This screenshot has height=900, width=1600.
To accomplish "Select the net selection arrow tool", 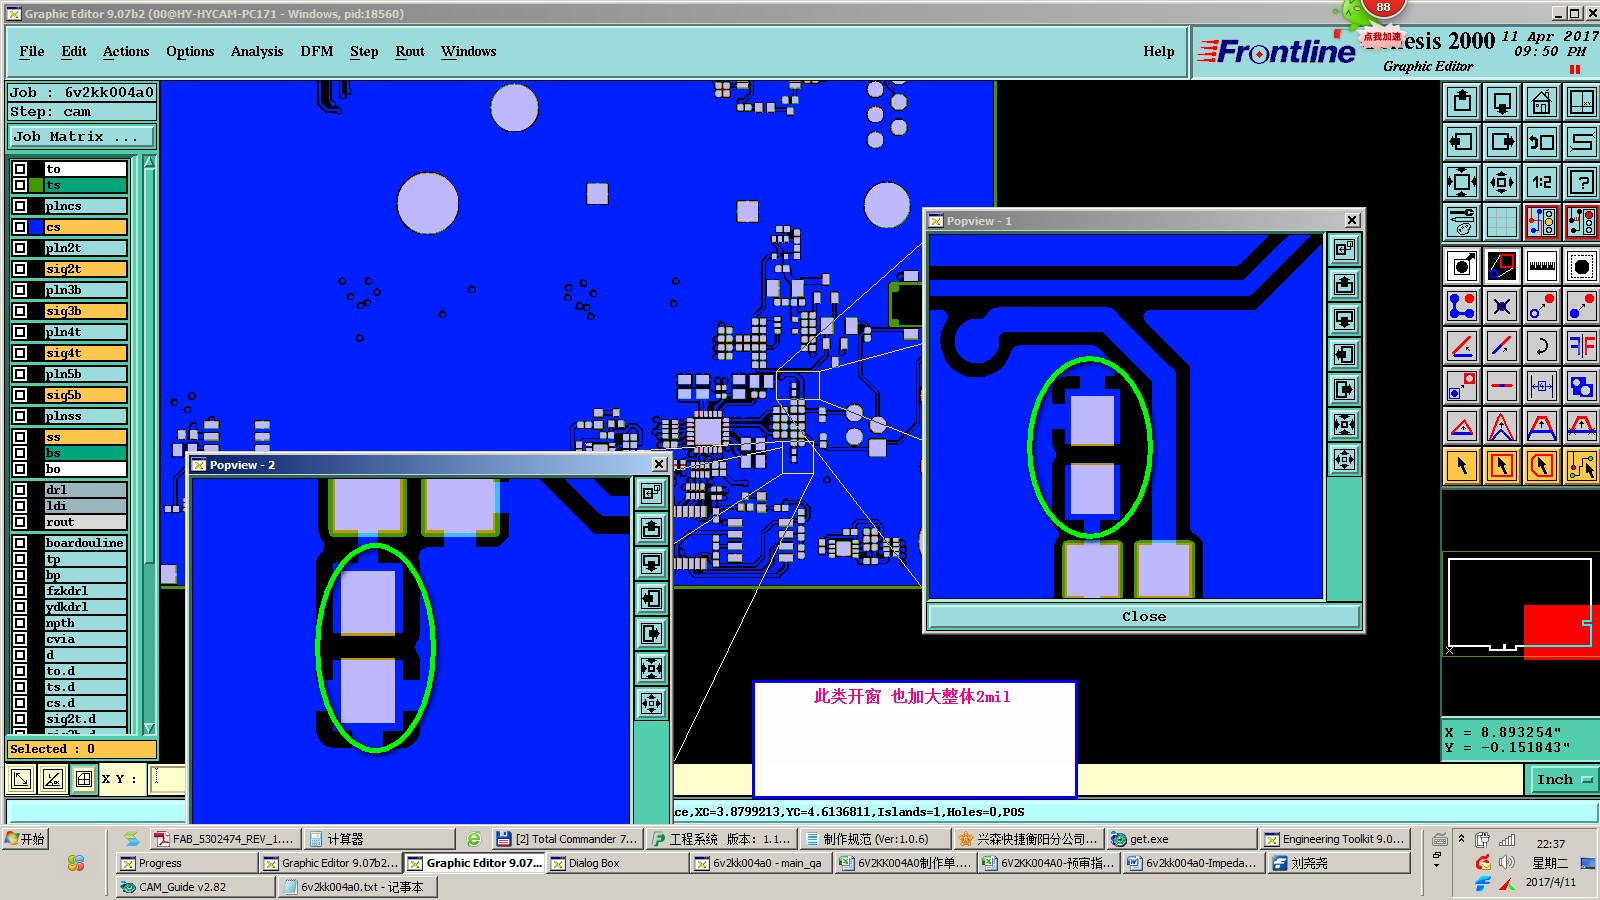I will click(x=1582, y=466).
